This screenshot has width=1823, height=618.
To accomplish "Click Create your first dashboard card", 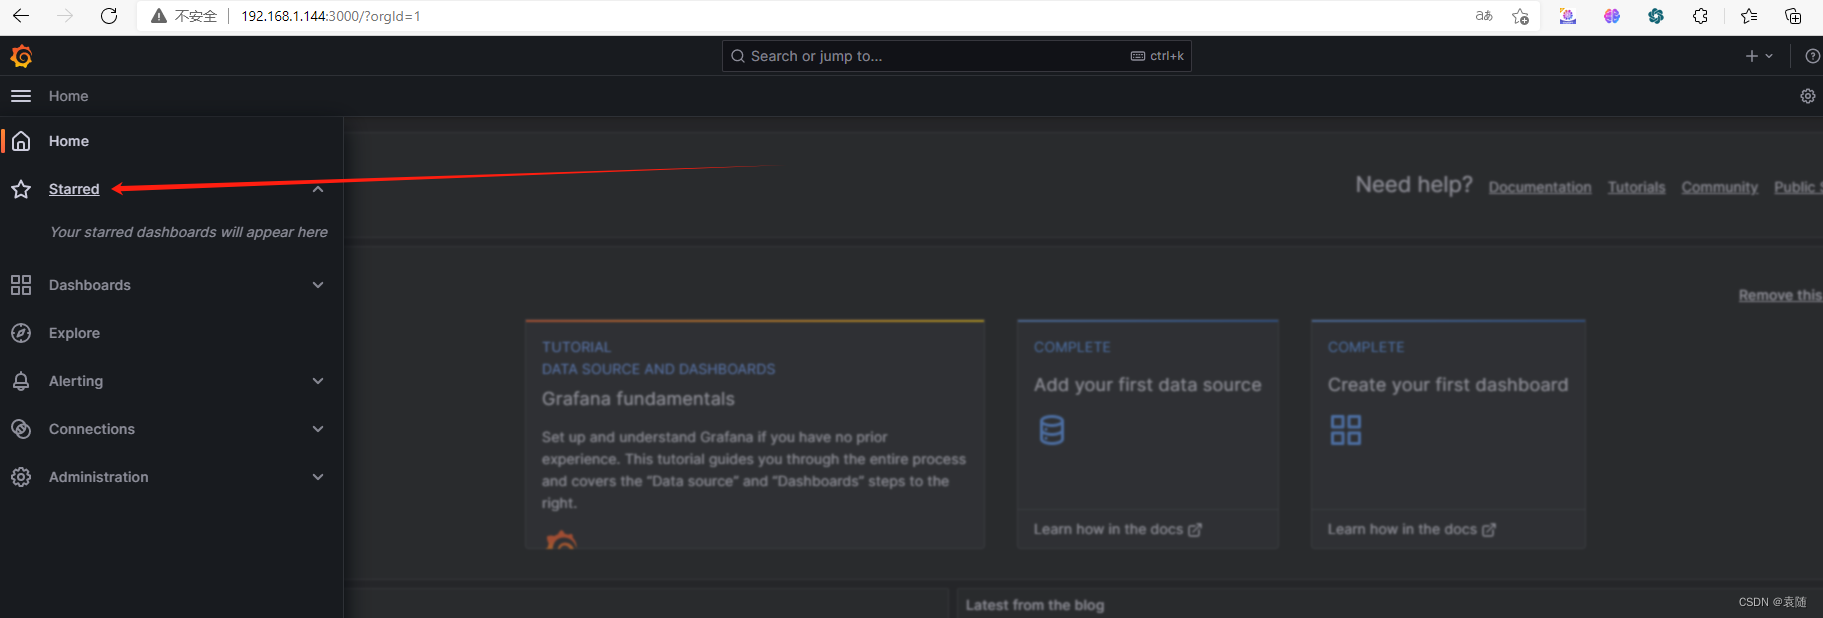I will (x=1448, y=434).
